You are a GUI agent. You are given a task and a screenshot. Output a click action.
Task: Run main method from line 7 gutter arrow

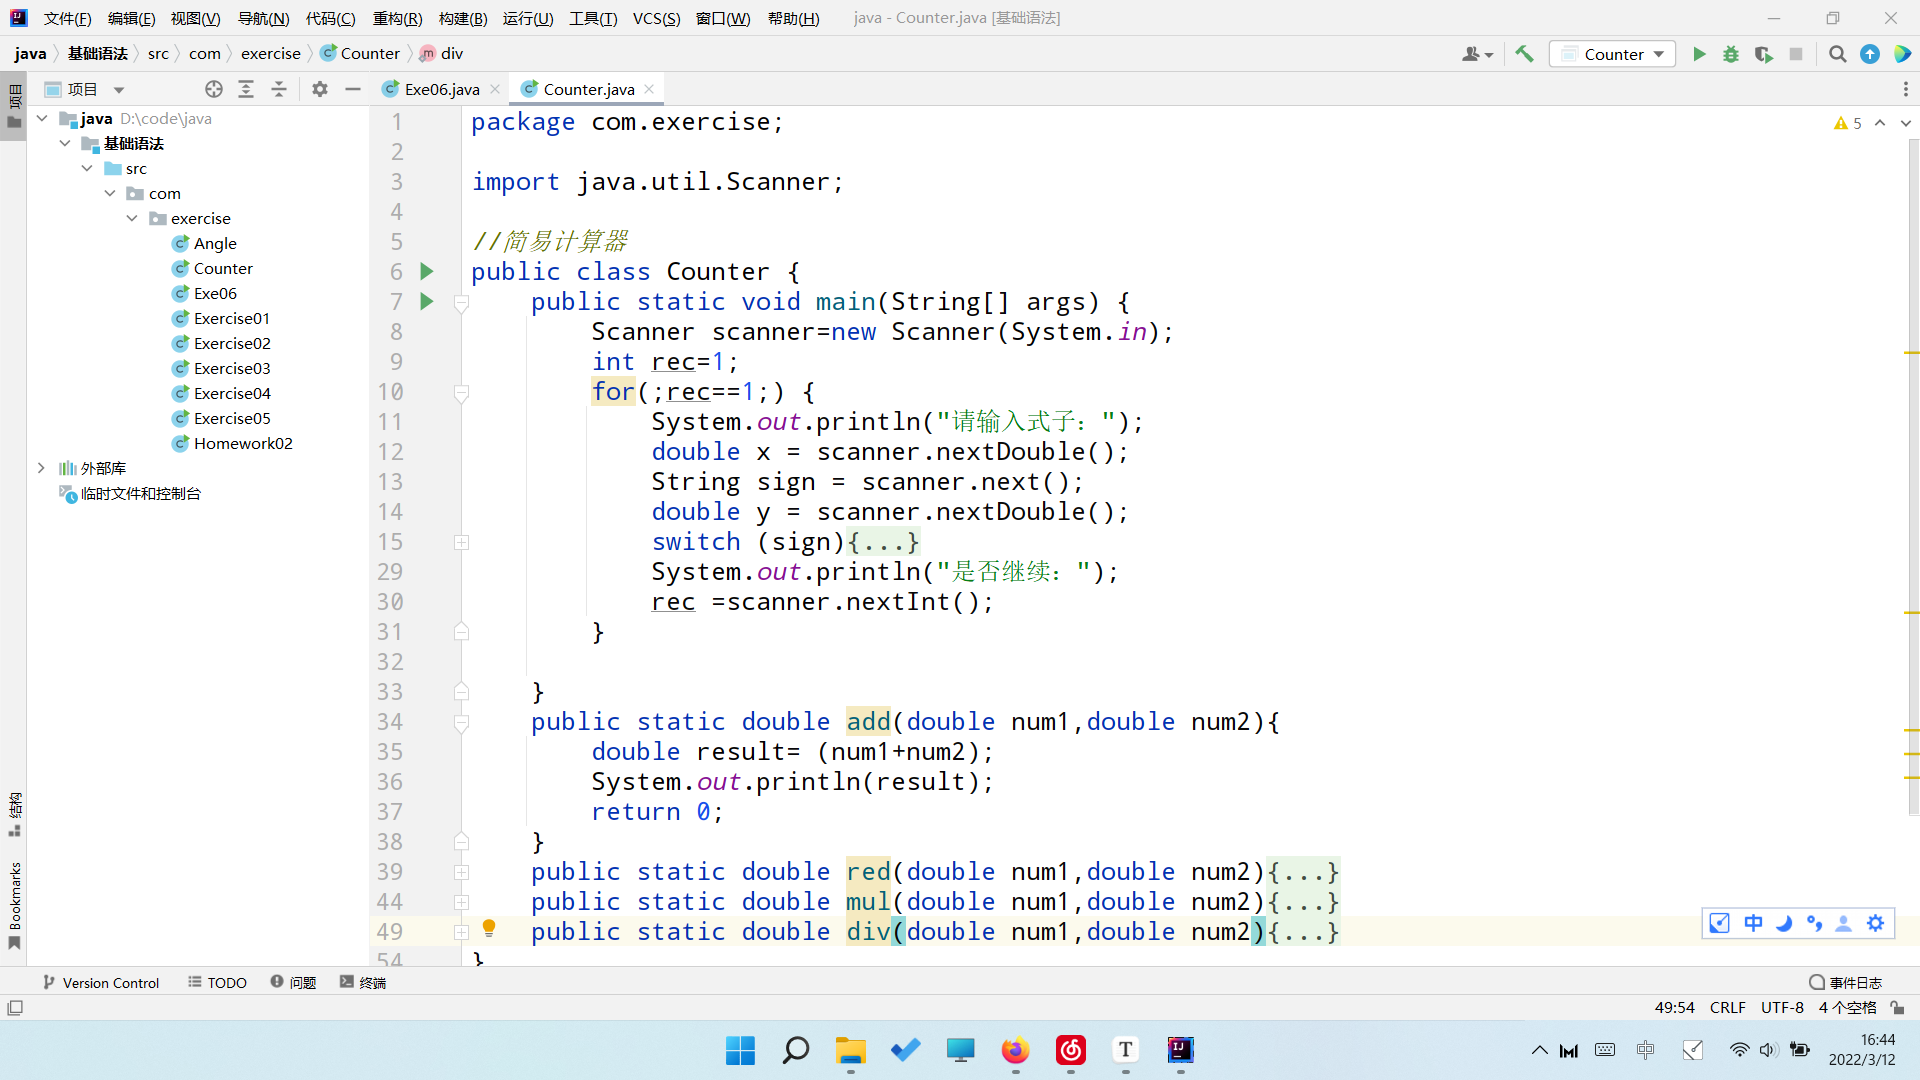click(x=427, y=301)
